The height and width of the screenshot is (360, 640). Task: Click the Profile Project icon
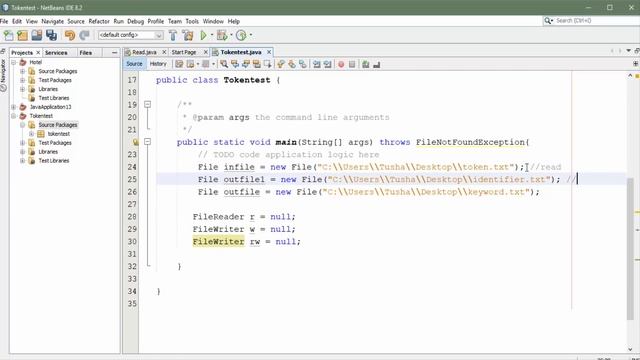(x=241, y=36)
